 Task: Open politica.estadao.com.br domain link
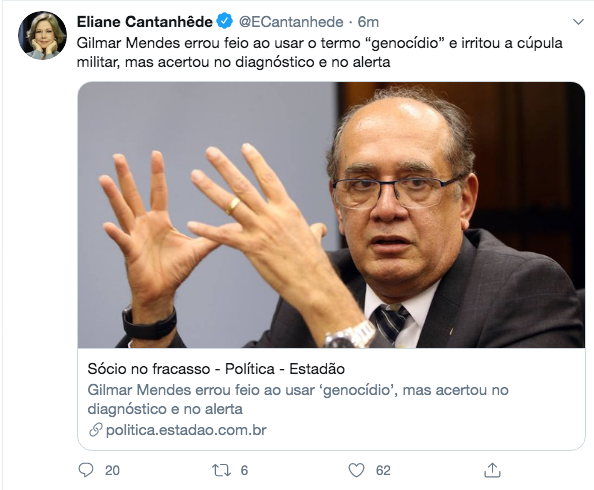pyautogui.click(x=186, y=430)
